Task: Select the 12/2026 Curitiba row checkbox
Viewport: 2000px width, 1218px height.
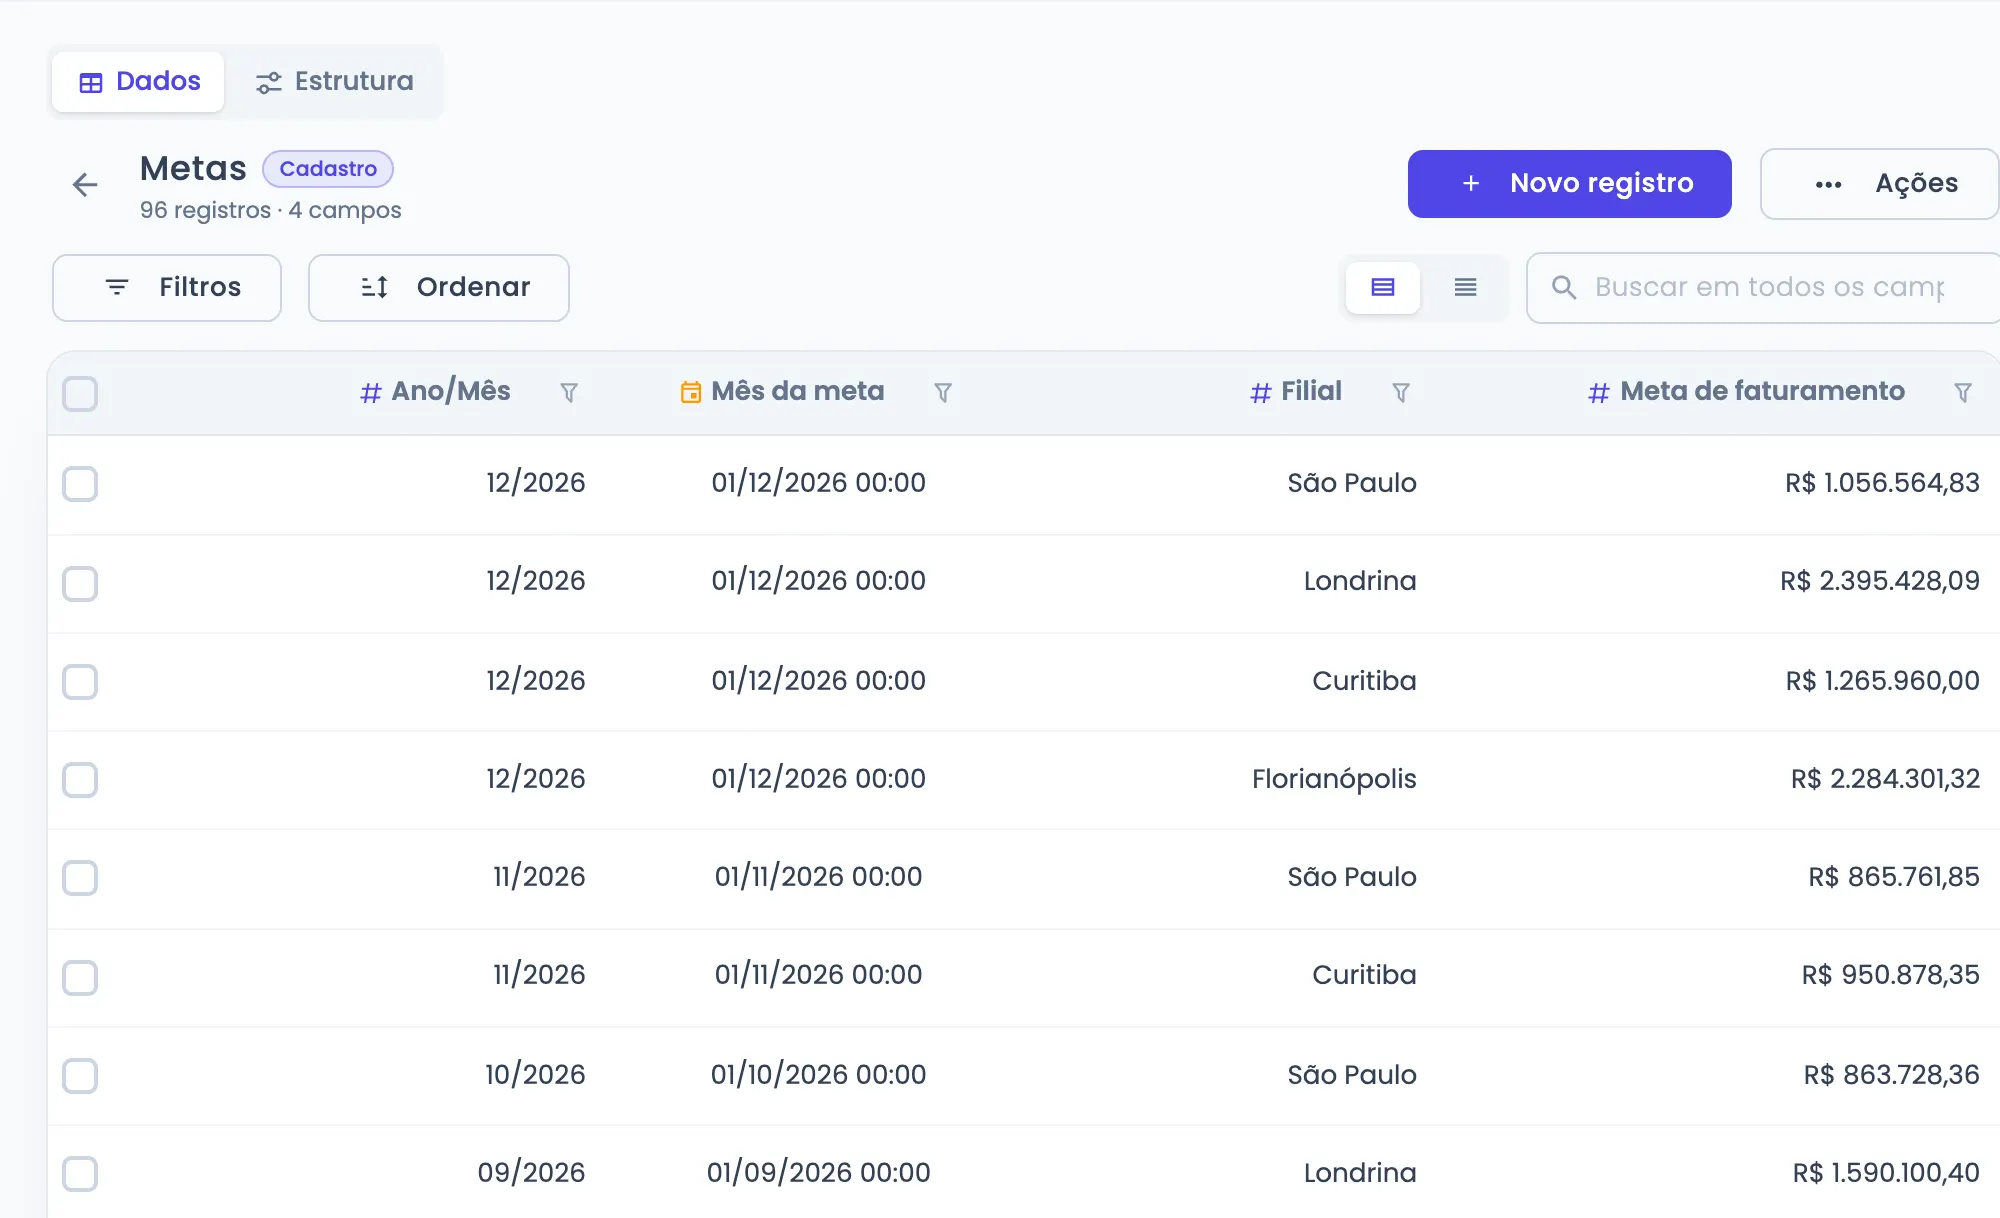Action: 80,682
